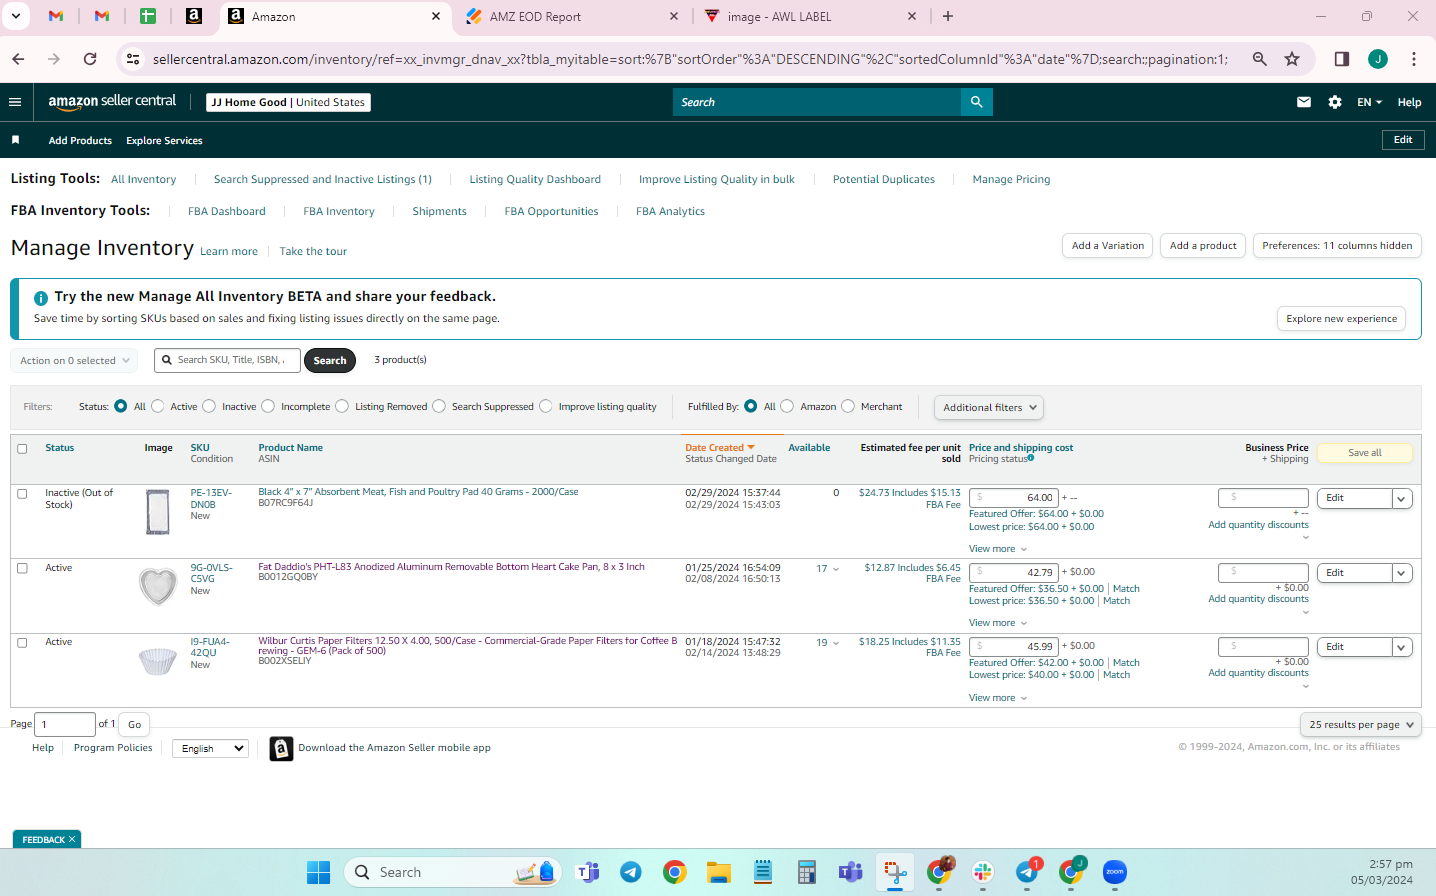Switch to the AMZ EOD Report tab

click(572, 16)
